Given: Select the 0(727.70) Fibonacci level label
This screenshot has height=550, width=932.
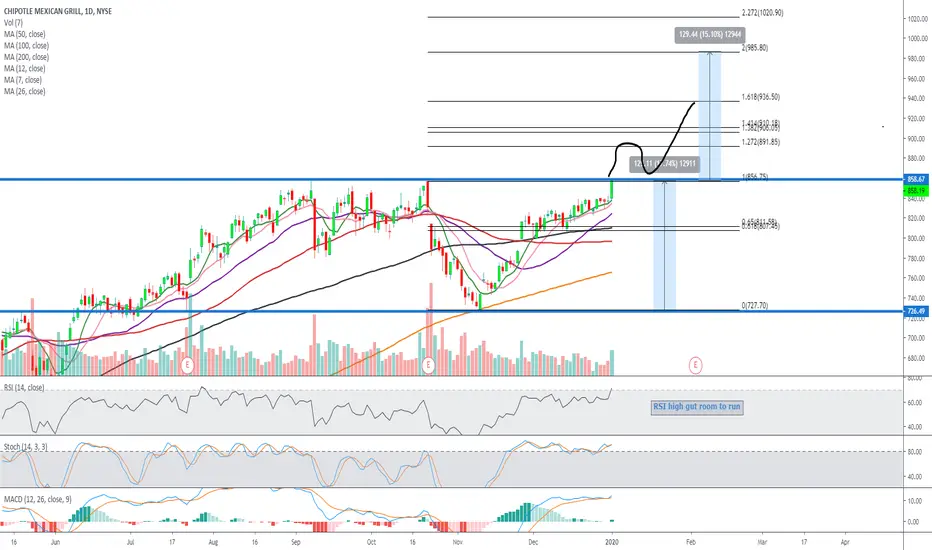Looking at the screenshot, I should pos(754,306).
